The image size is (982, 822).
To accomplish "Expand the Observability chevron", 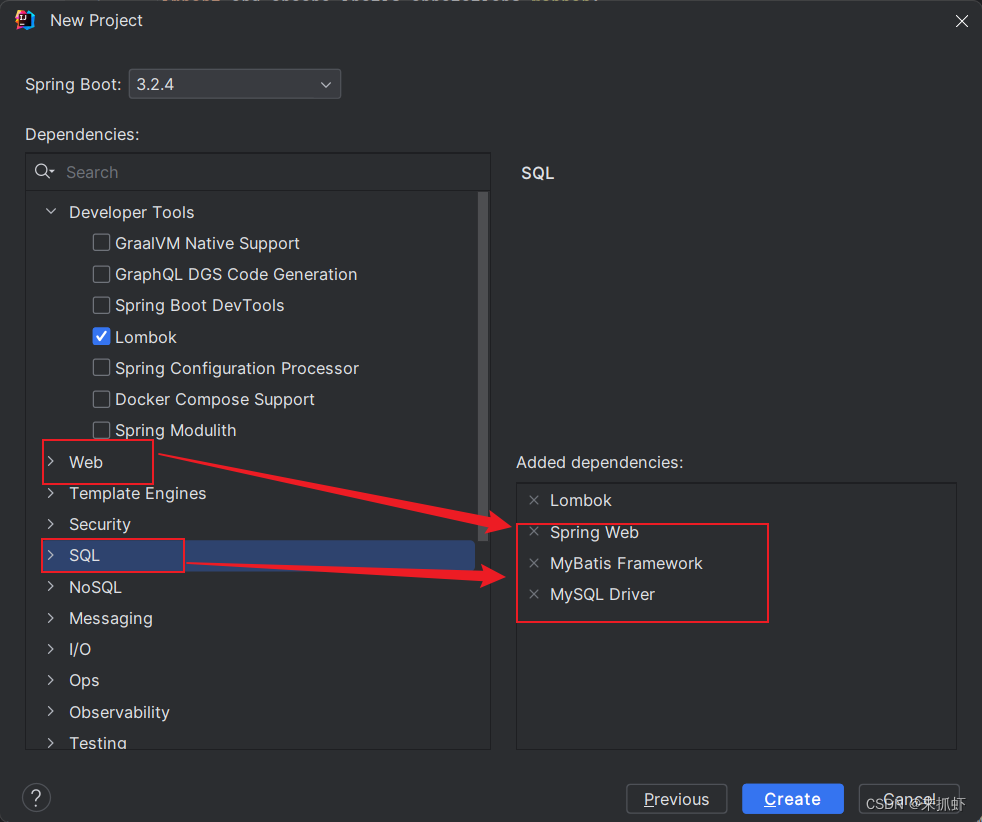I will pos(51,711).
